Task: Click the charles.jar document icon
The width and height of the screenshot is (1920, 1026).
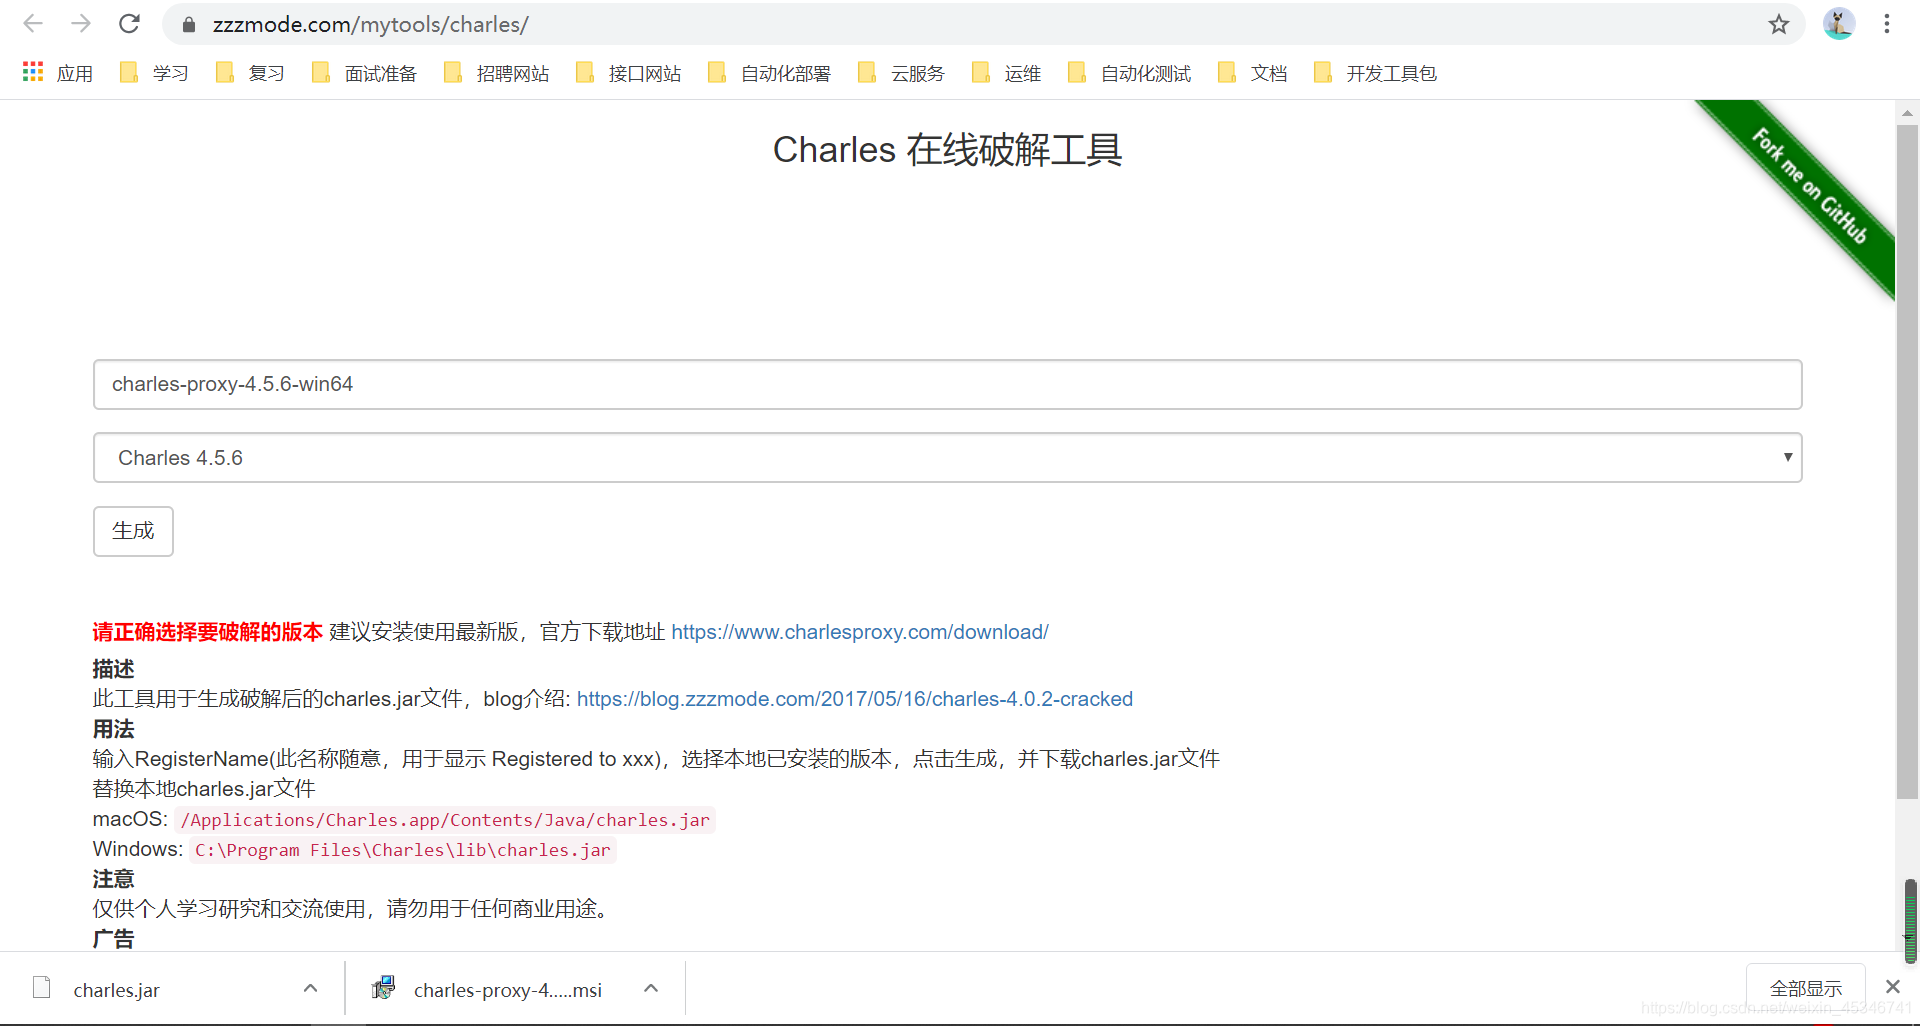Action: (42, 988)
